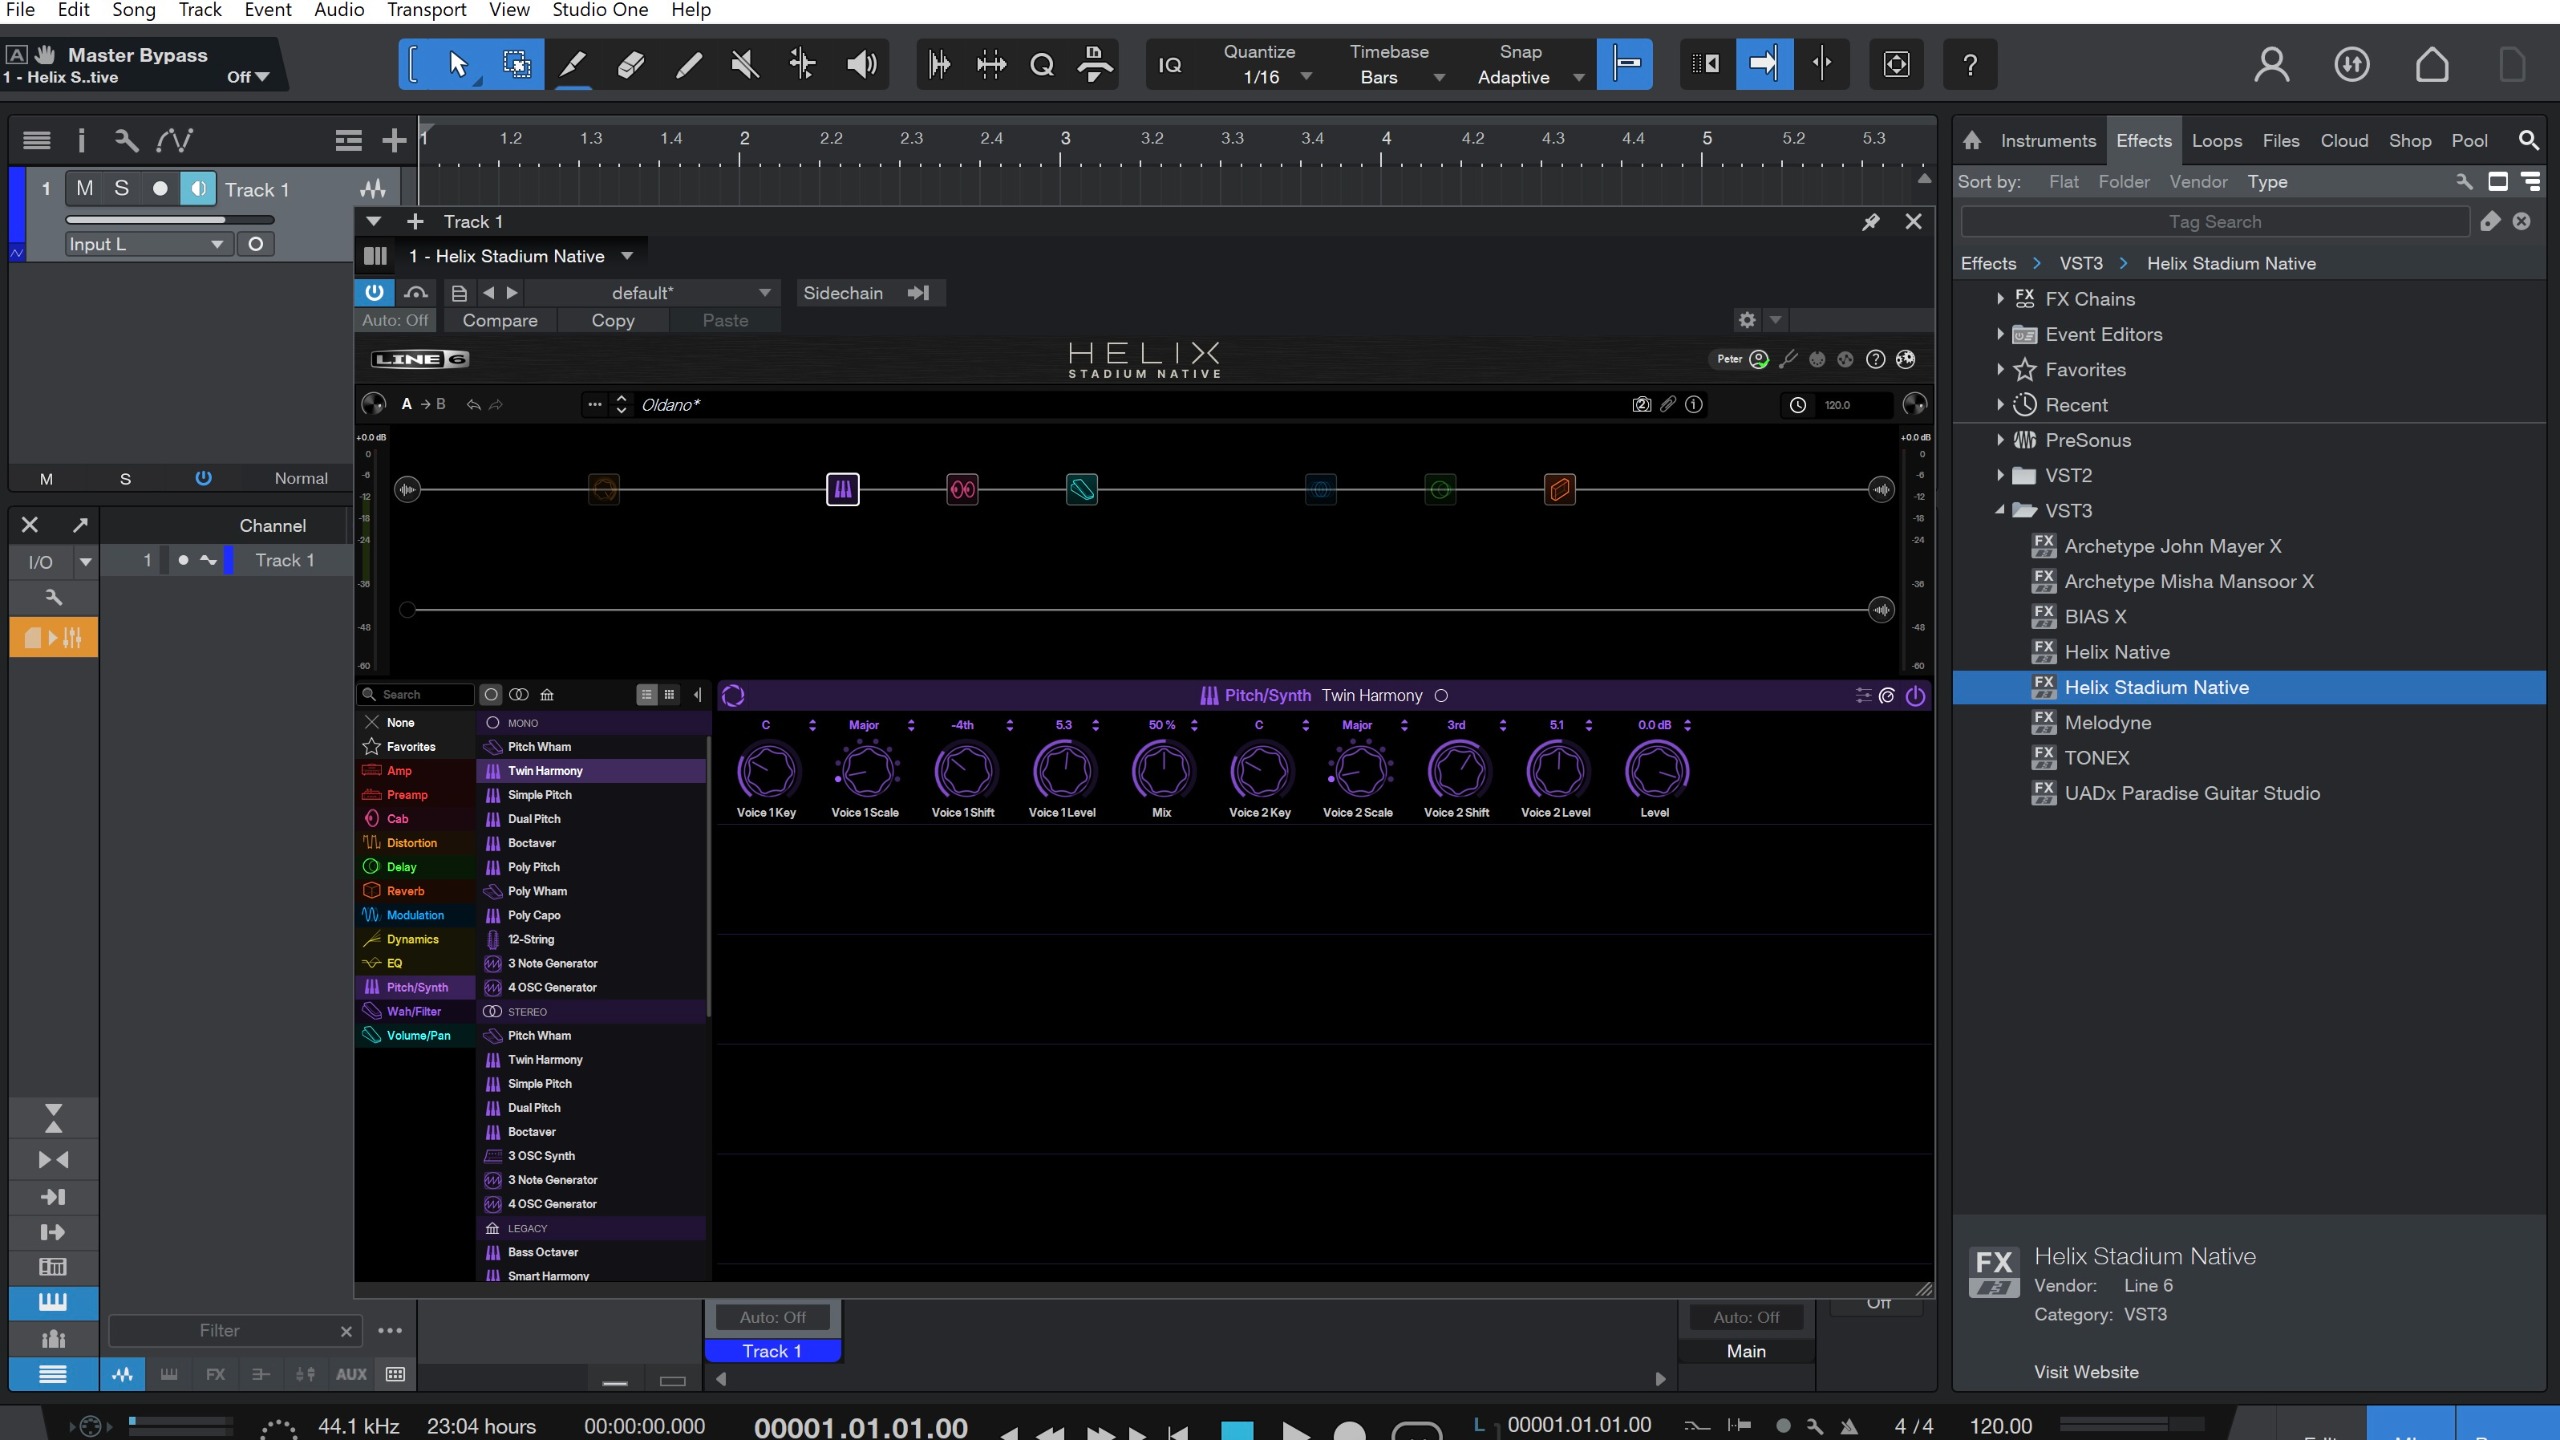Mute Track 1 with M button
Image resolution: width=2560 pixels, height=1440 pixels.
84,189
